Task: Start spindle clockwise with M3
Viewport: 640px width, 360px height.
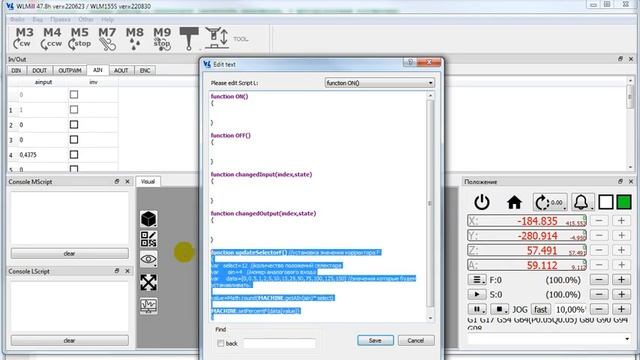Action: (x=23, y=38)
